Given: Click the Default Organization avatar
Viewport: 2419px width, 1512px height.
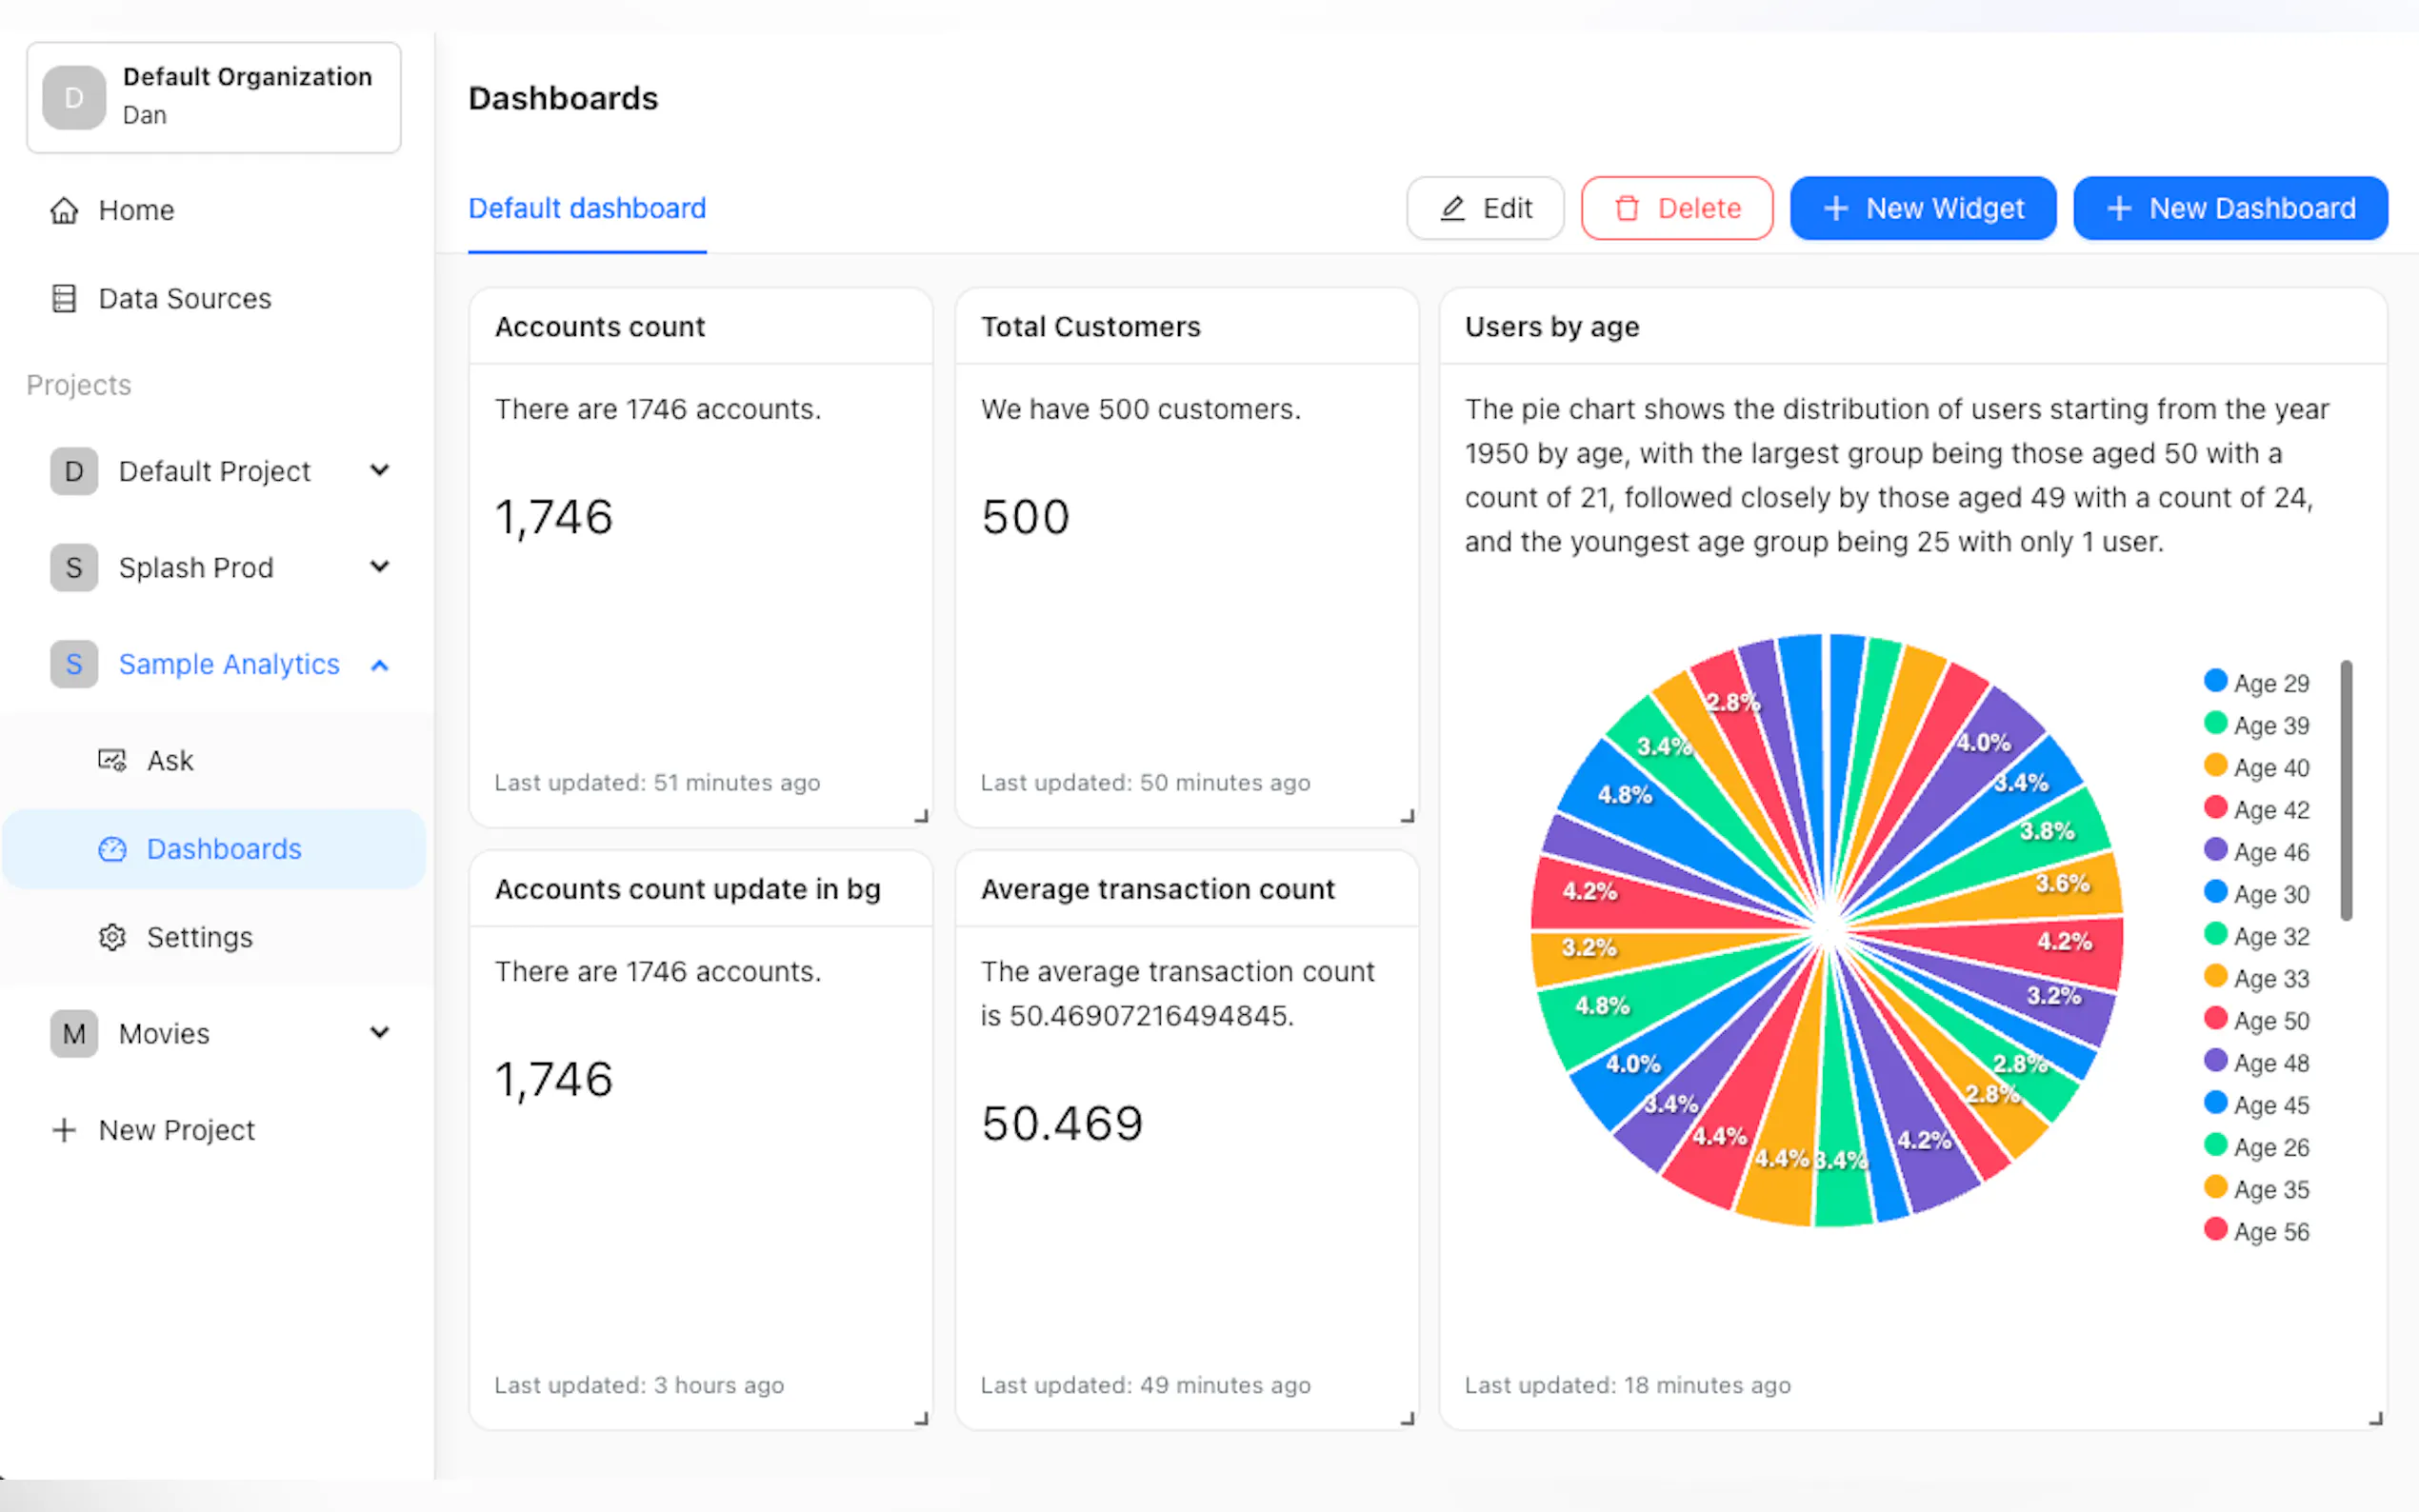Looking at the screenshot, I should 74,97.
